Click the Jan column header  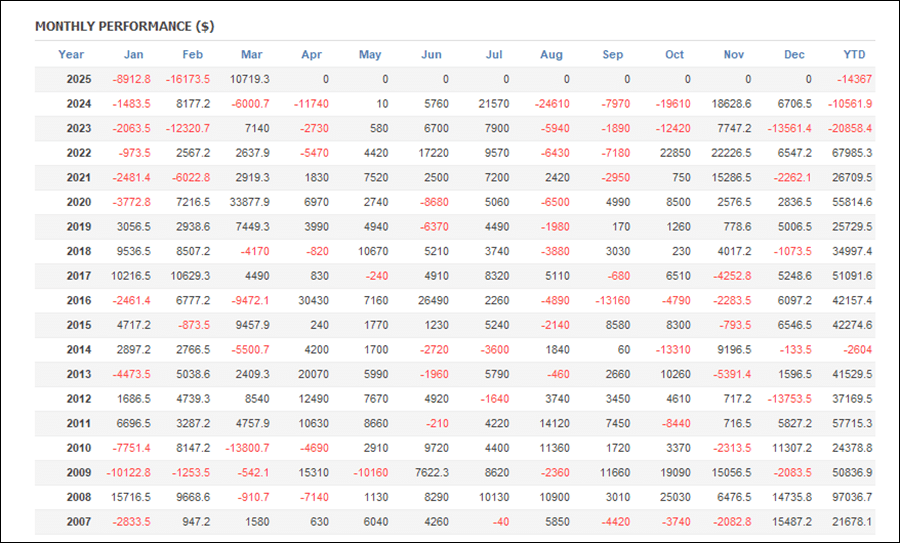point(134,55)
